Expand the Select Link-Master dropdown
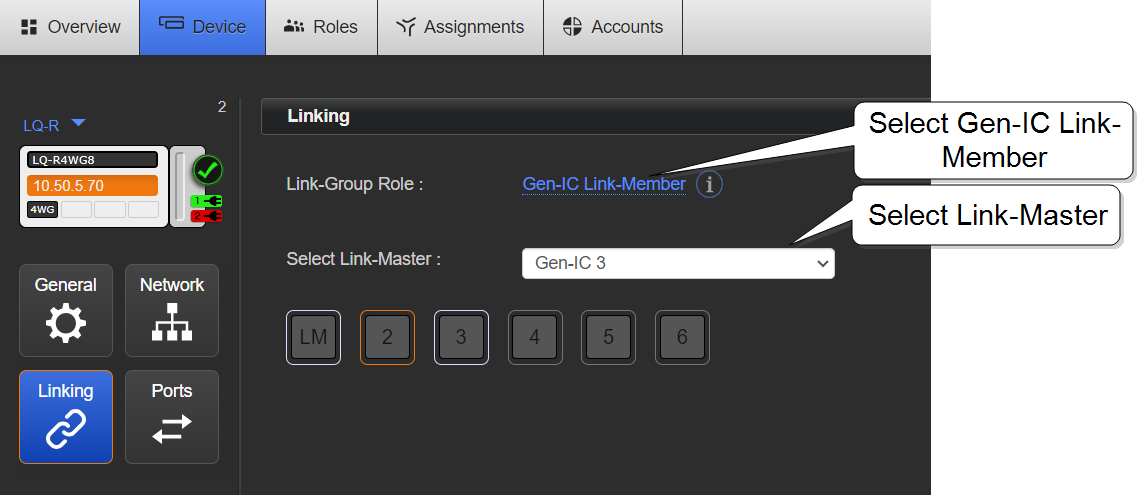Screen dimensions: 1147x495 [x=678, y=264]
